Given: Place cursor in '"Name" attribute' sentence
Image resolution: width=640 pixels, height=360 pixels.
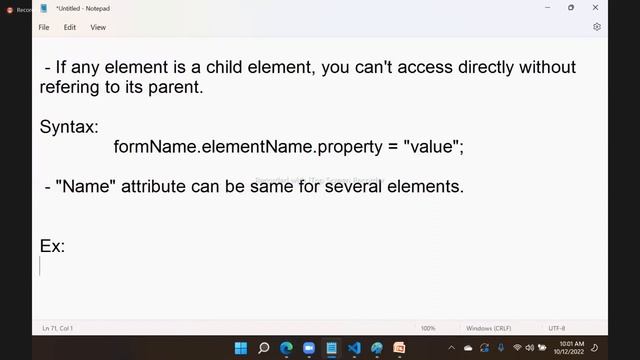Looking at the screenshot, I should (x=254, y=187).
